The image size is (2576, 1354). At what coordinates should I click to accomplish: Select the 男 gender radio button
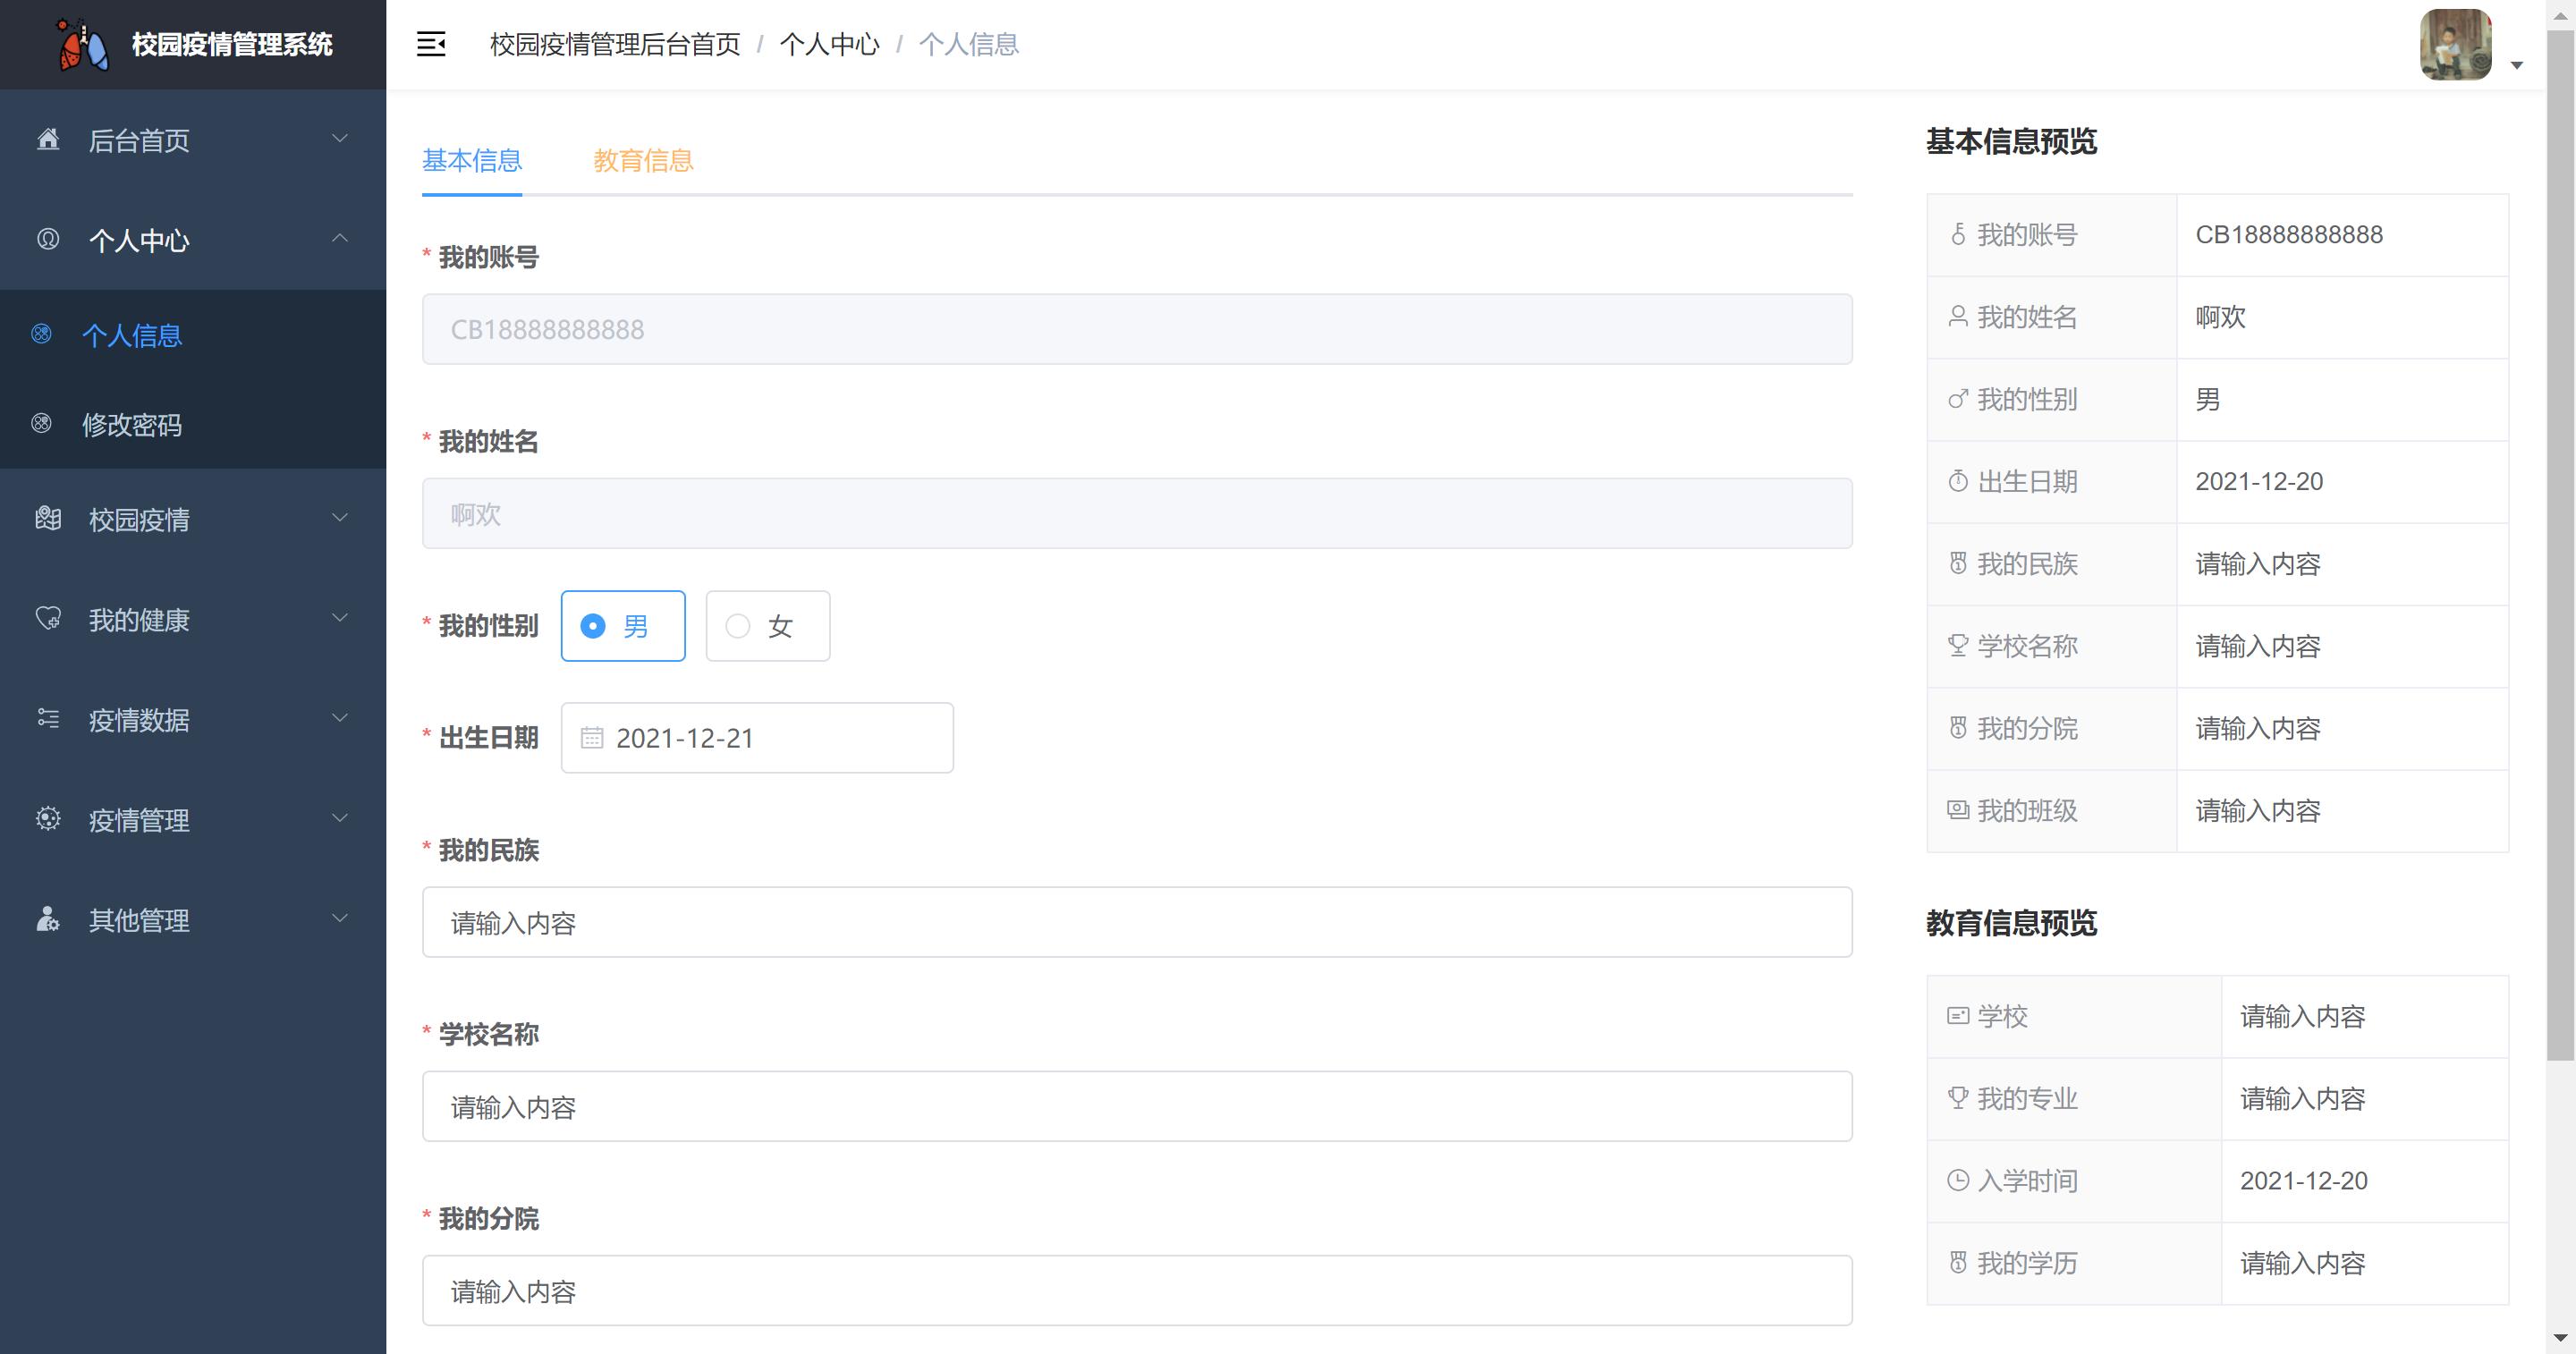click(593, 626)
